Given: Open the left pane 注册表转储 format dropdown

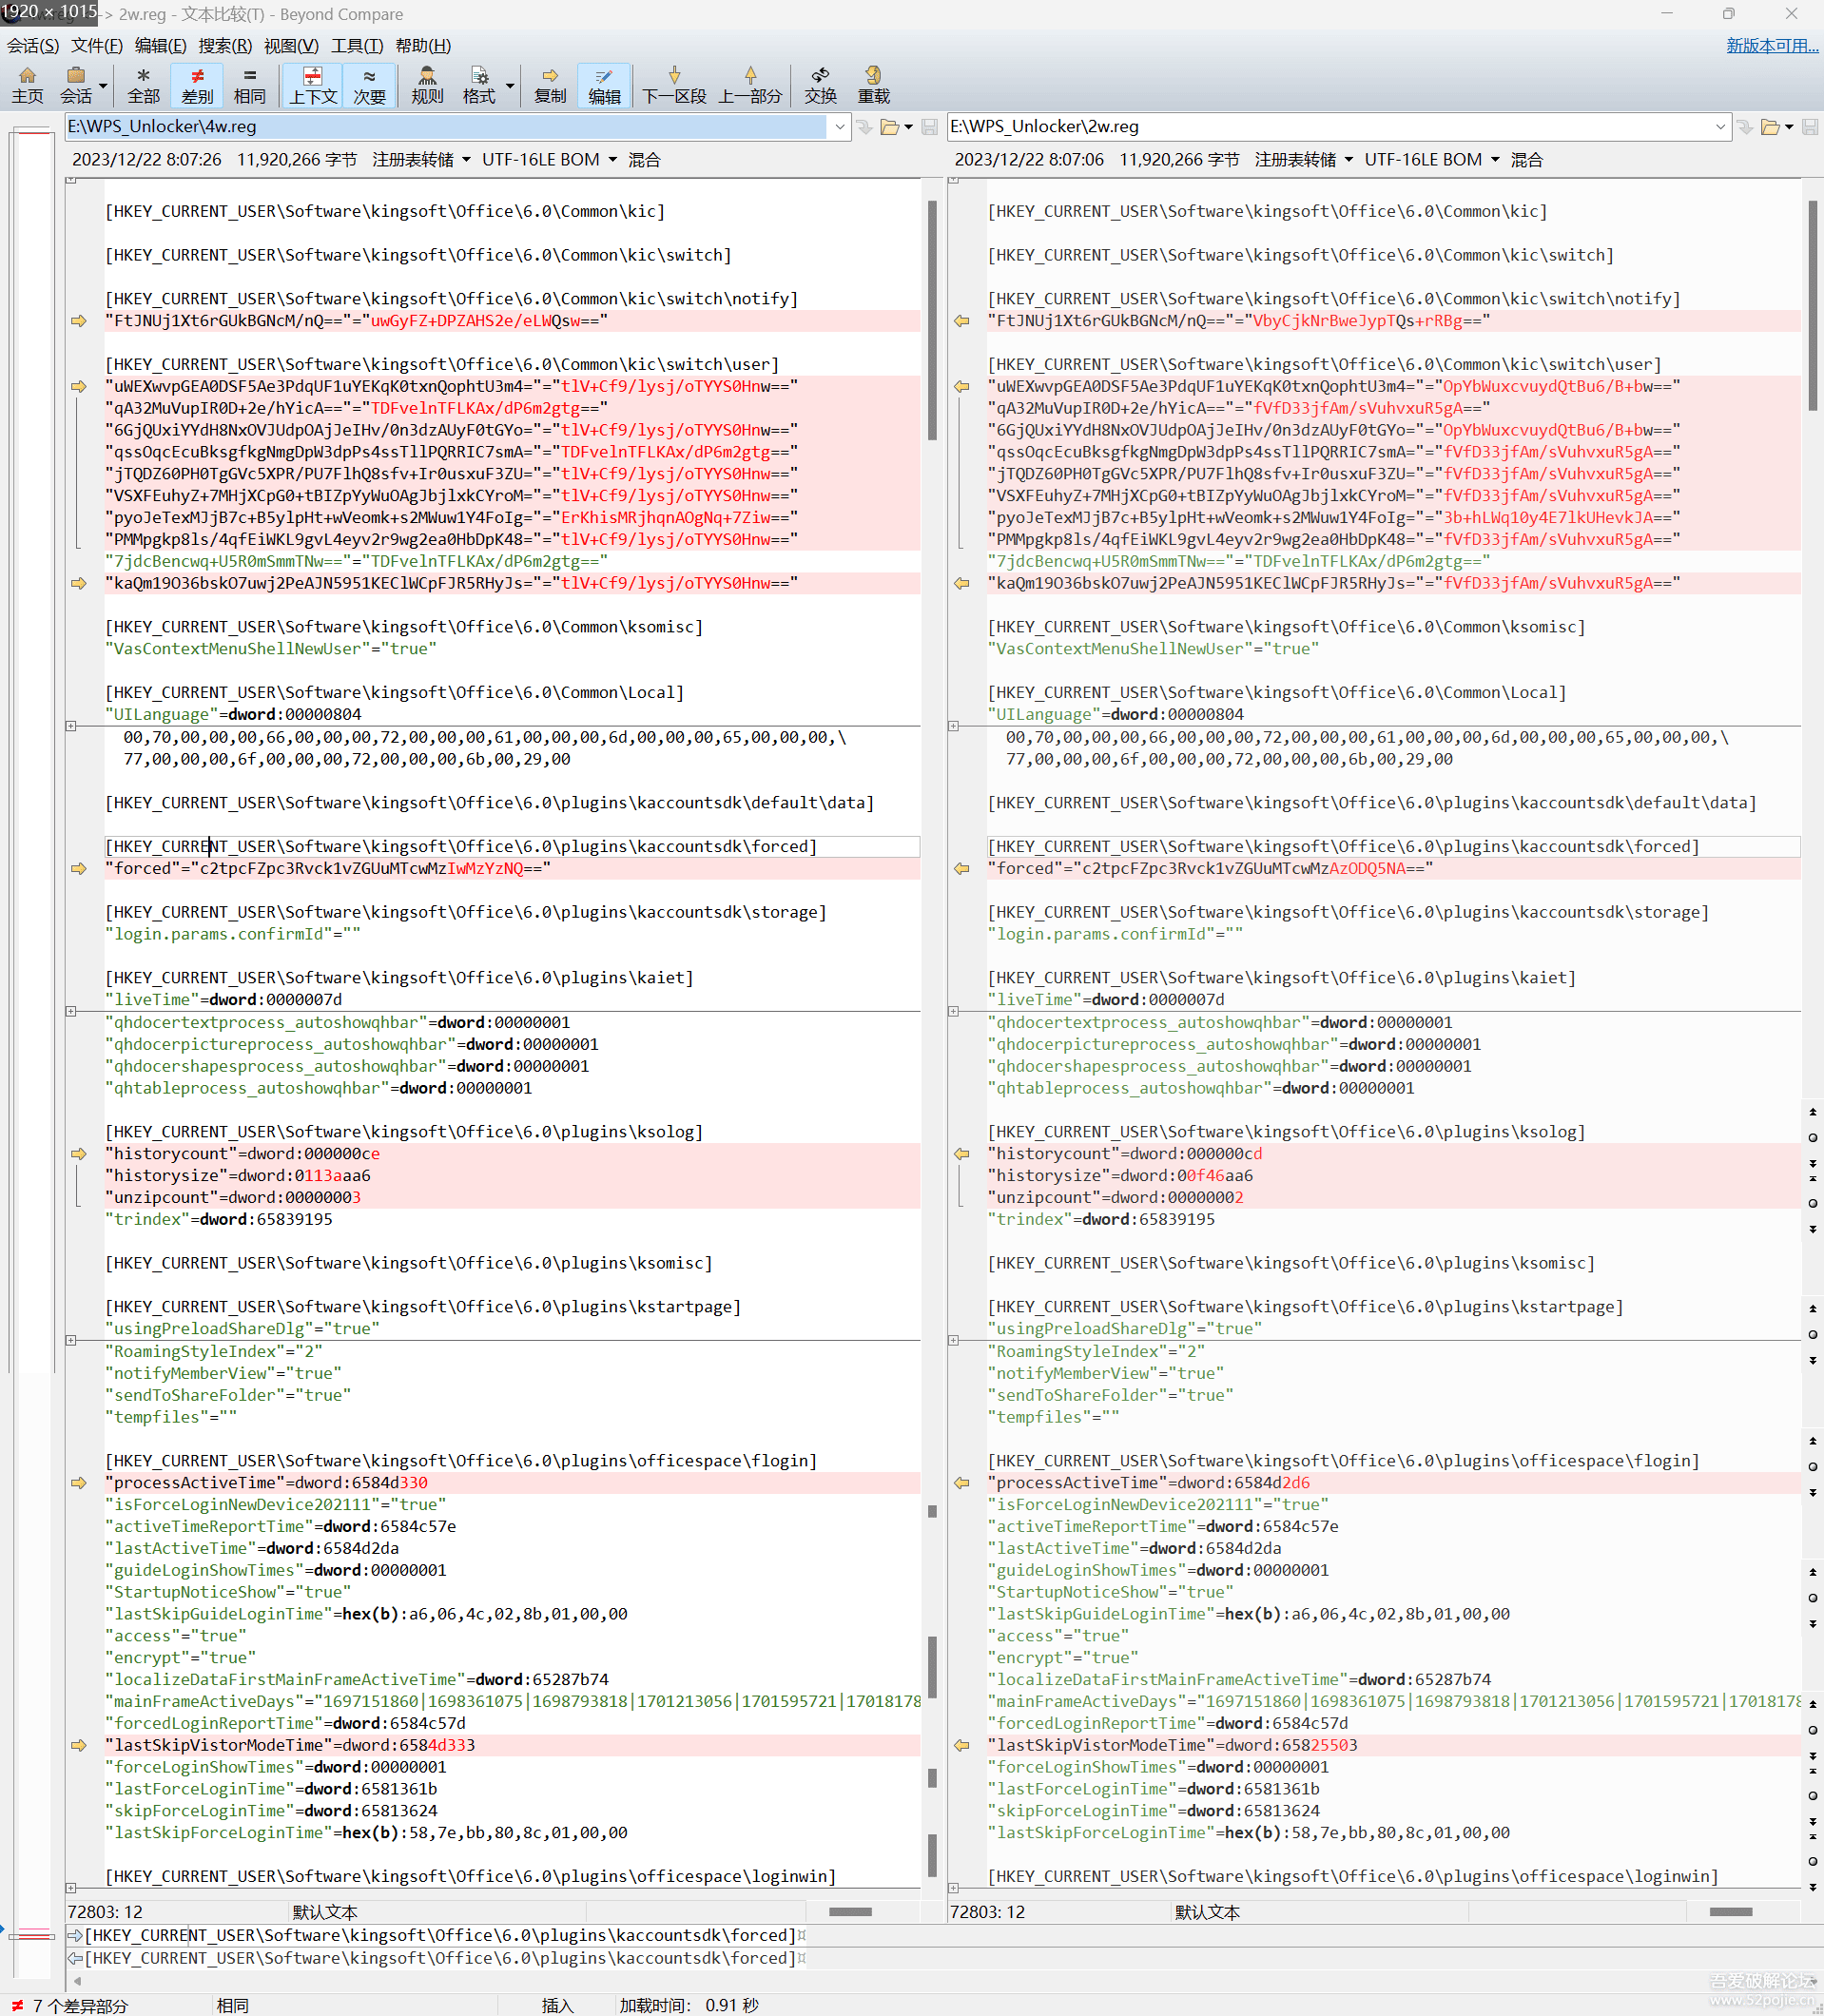Looking at the screenshot, I should 420,160.
